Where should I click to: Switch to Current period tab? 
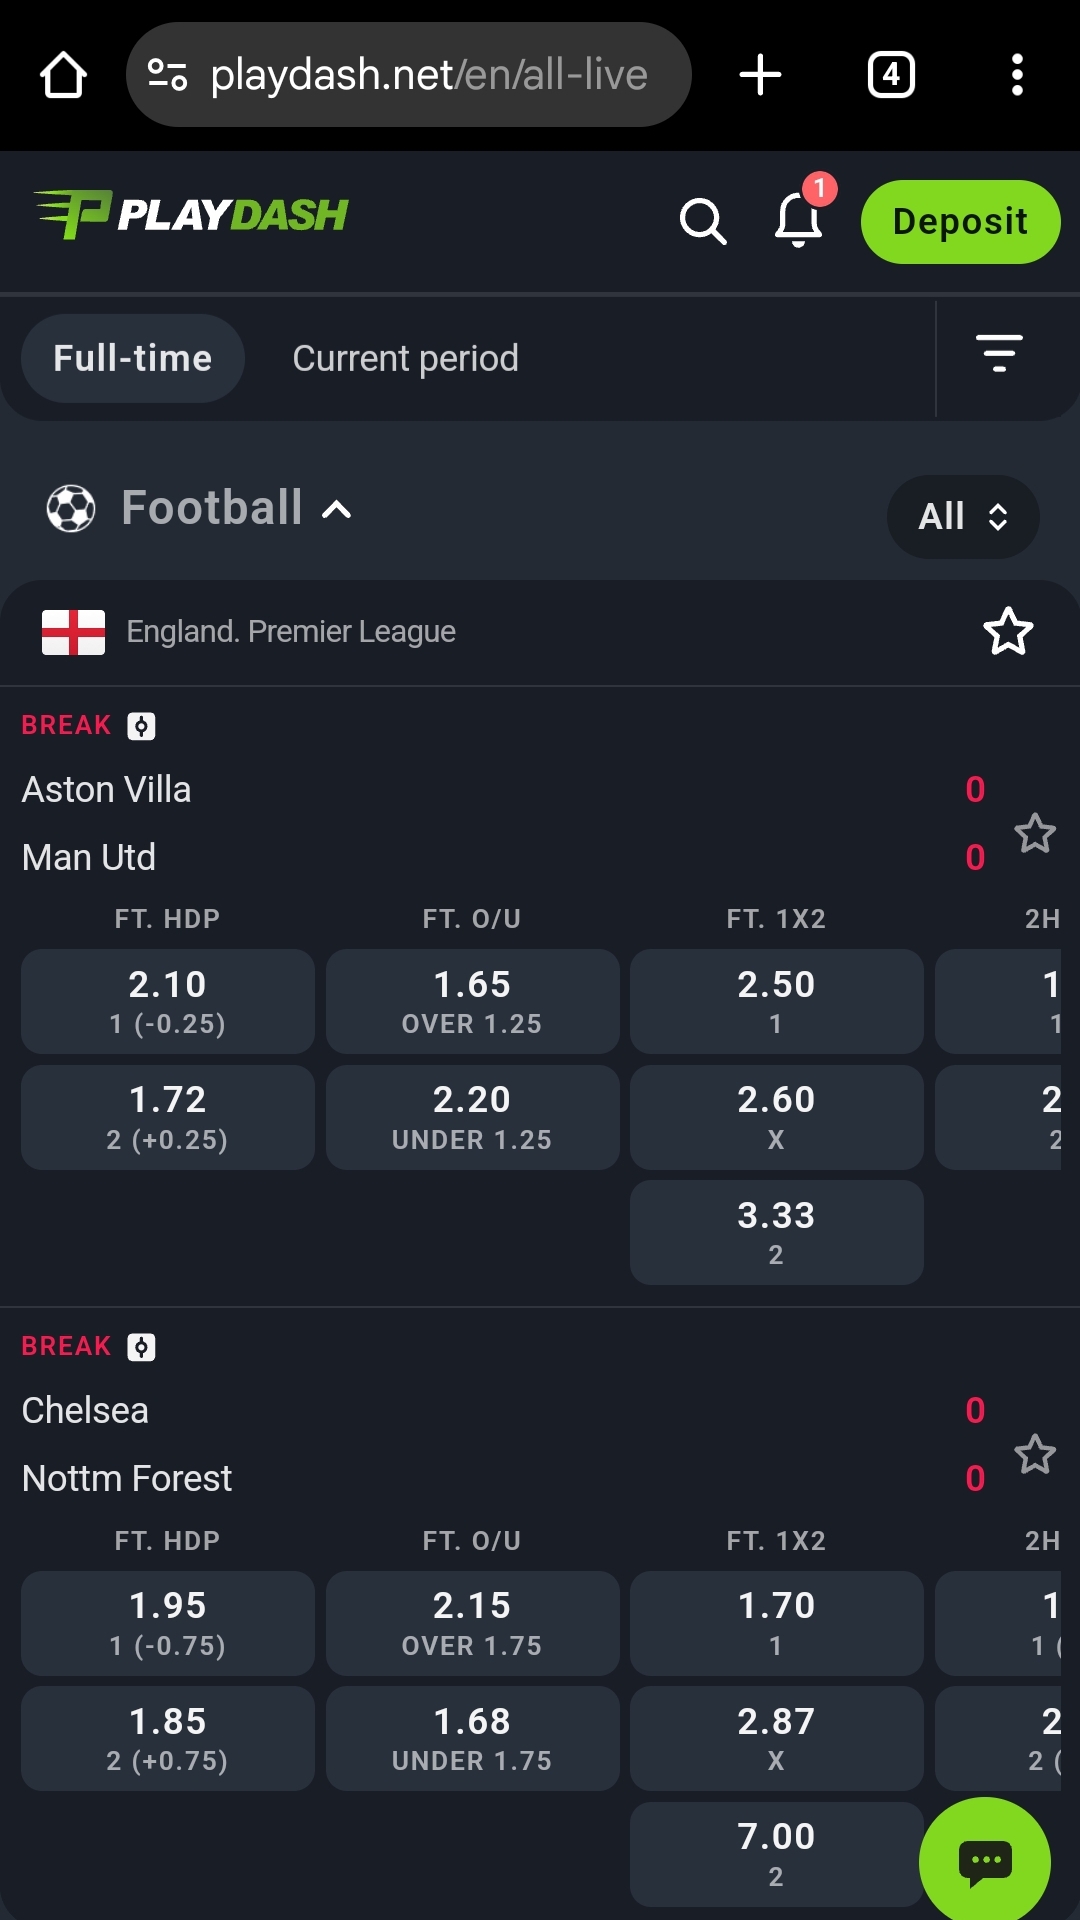point(405,359)
